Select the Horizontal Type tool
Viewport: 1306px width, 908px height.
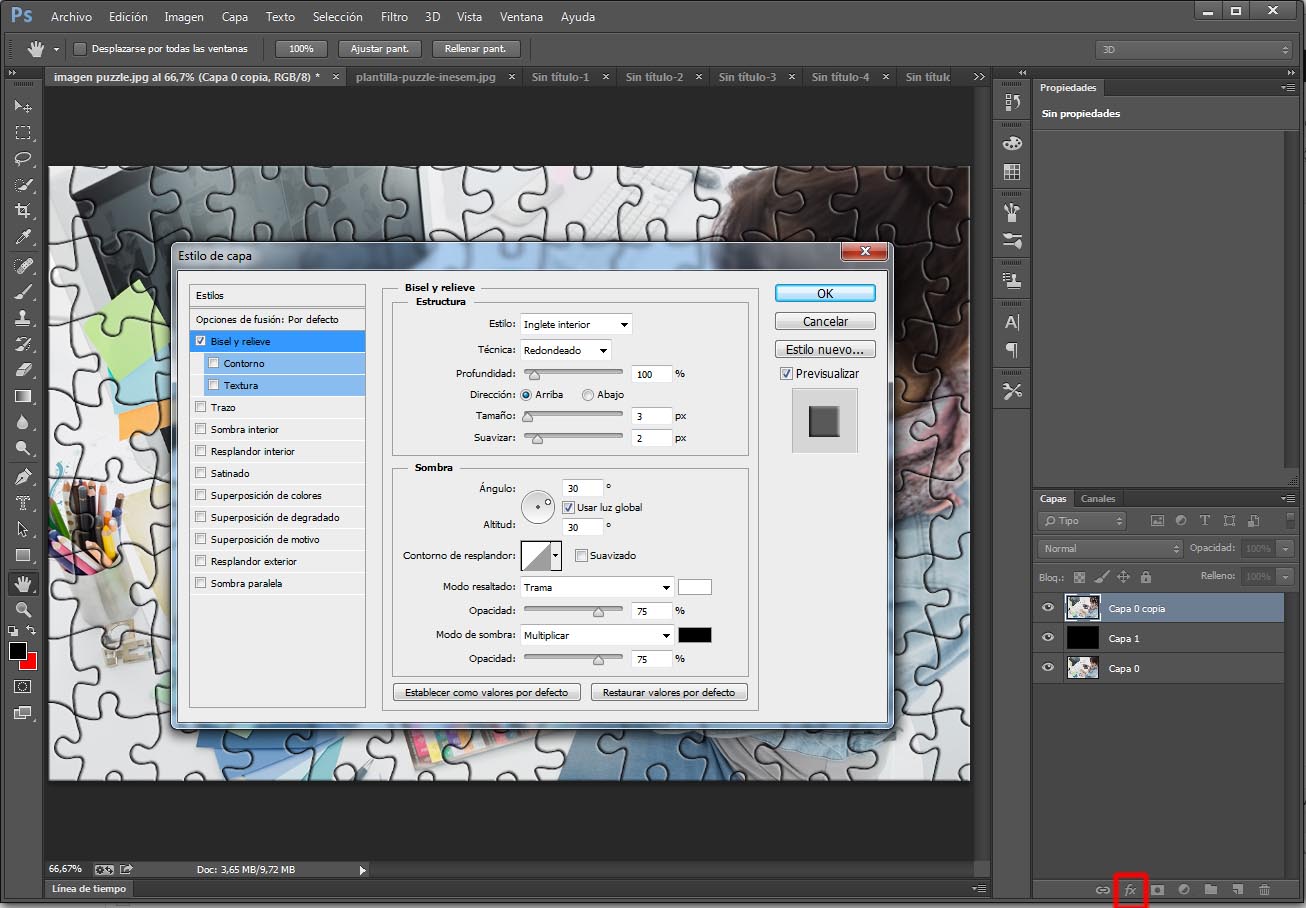pos(23,503)
